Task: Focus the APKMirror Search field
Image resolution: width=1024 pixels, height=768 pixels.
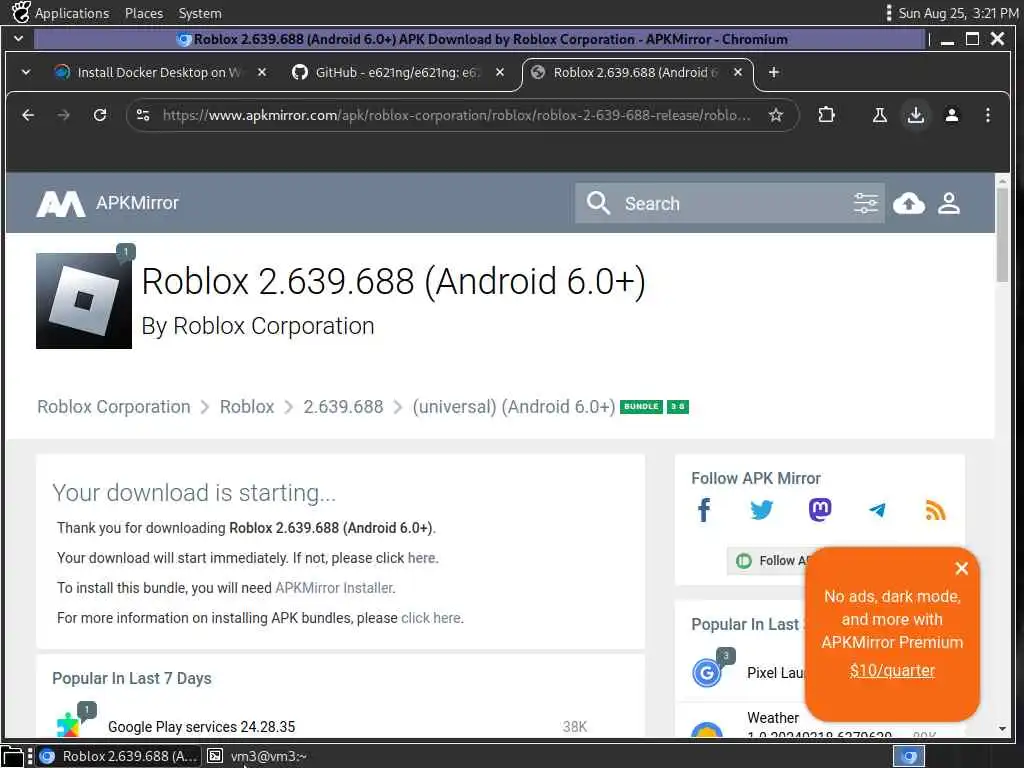Action: [x=729, y=203]
